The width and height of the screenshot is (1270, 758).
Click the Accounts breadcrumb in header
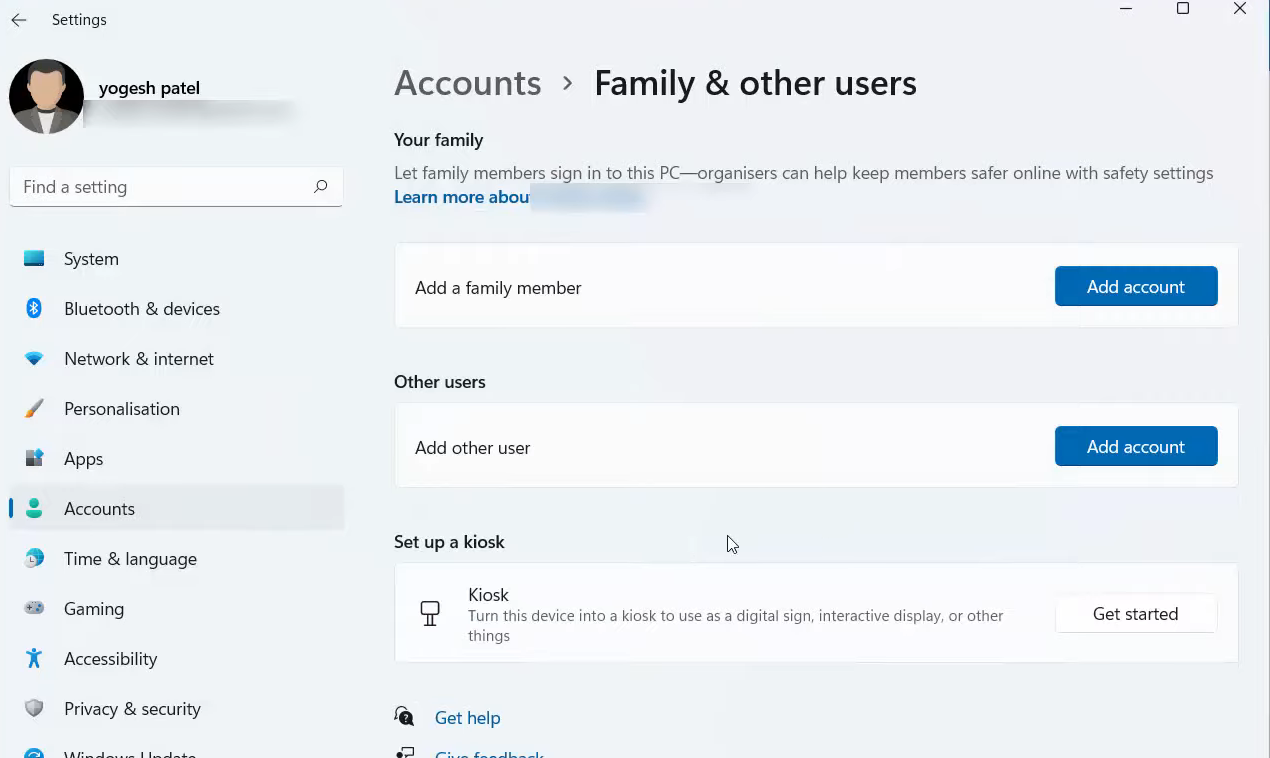tap(467, 83)
